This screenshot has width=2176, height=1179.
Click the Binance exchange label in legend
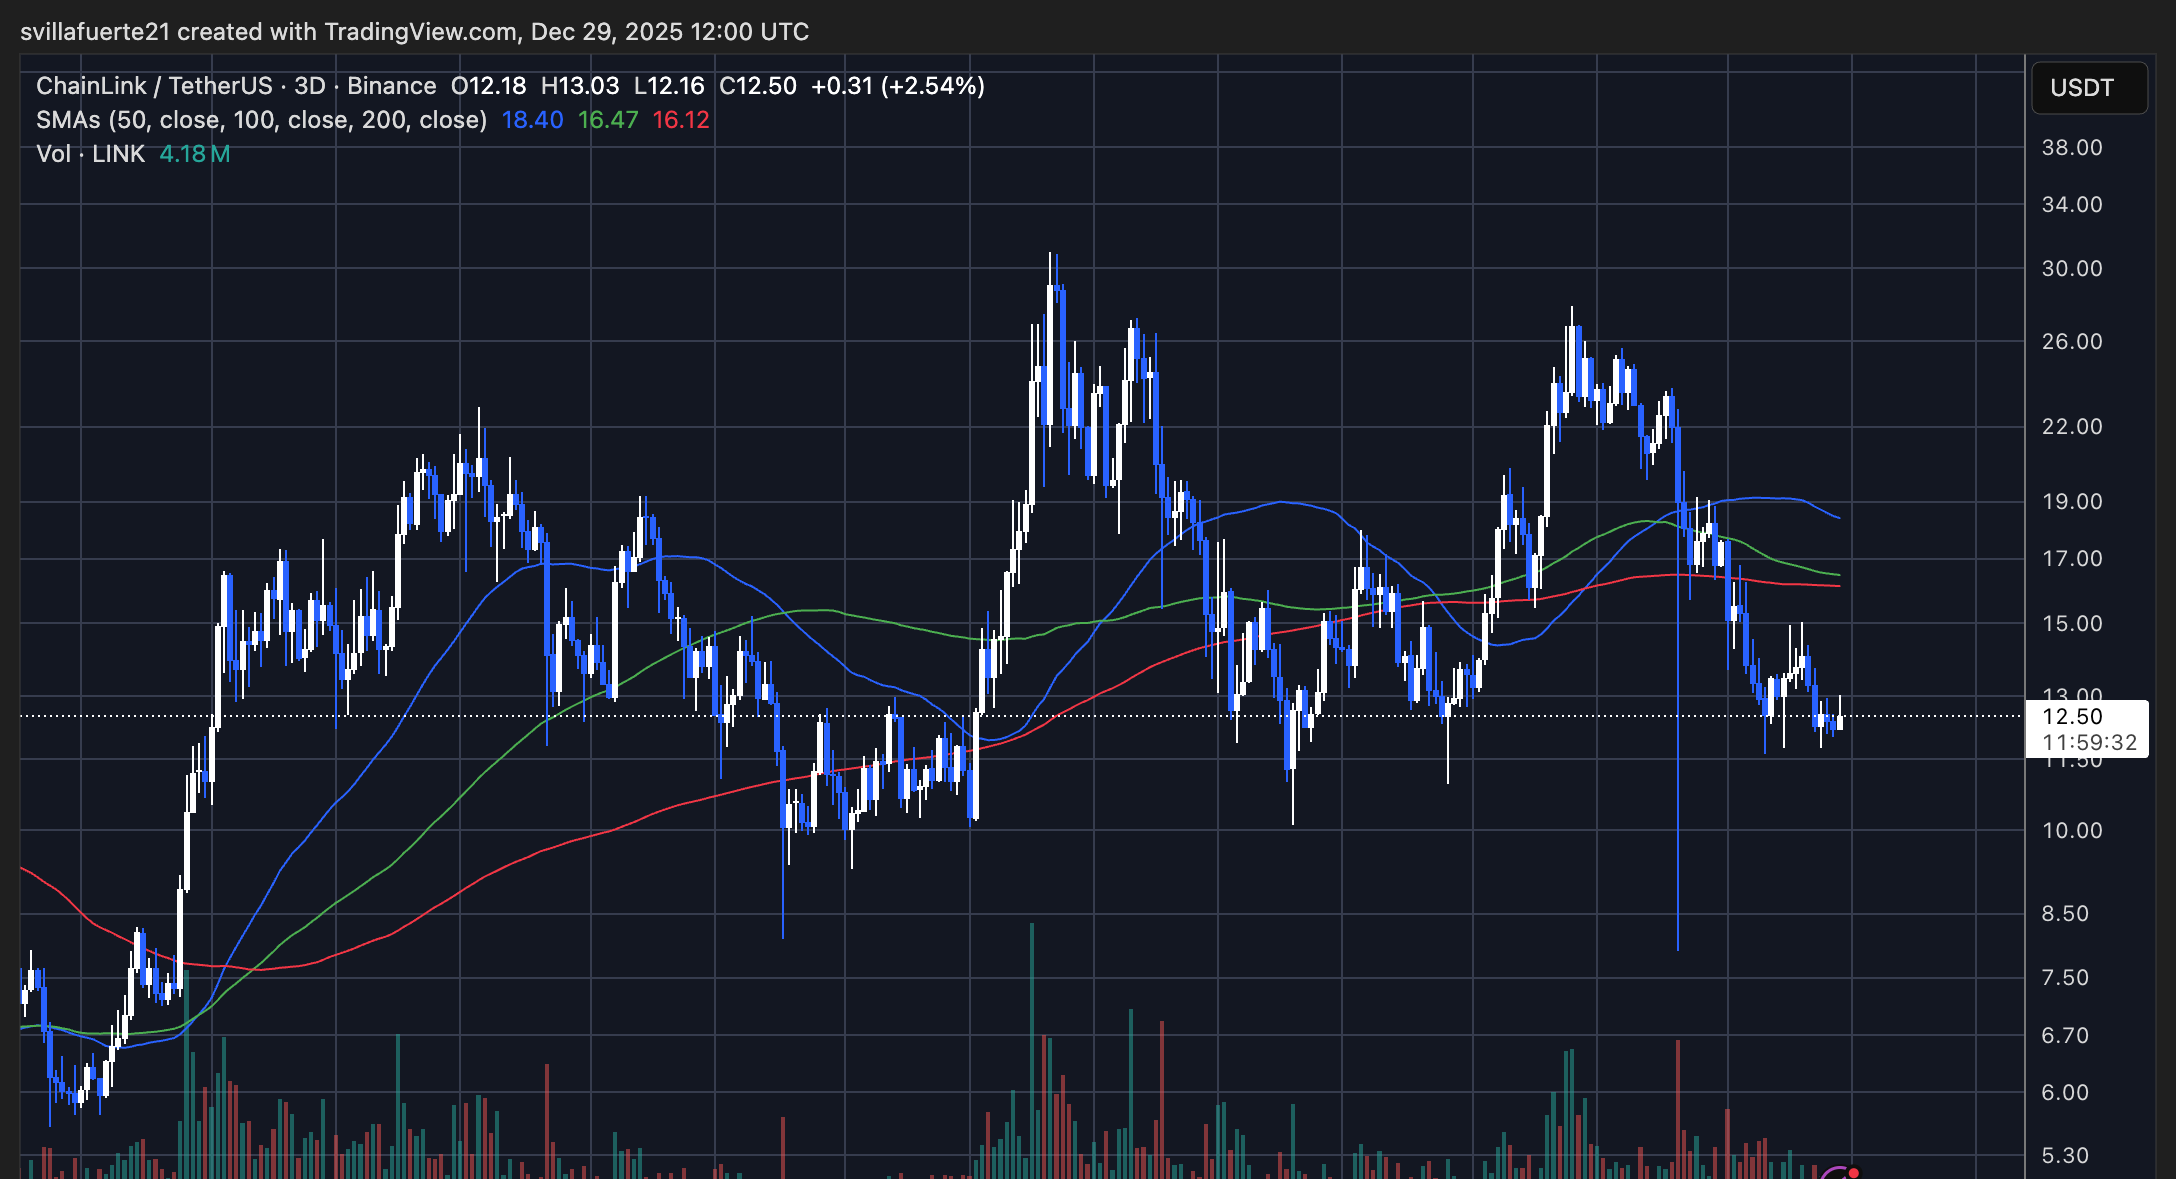[391, 86]
